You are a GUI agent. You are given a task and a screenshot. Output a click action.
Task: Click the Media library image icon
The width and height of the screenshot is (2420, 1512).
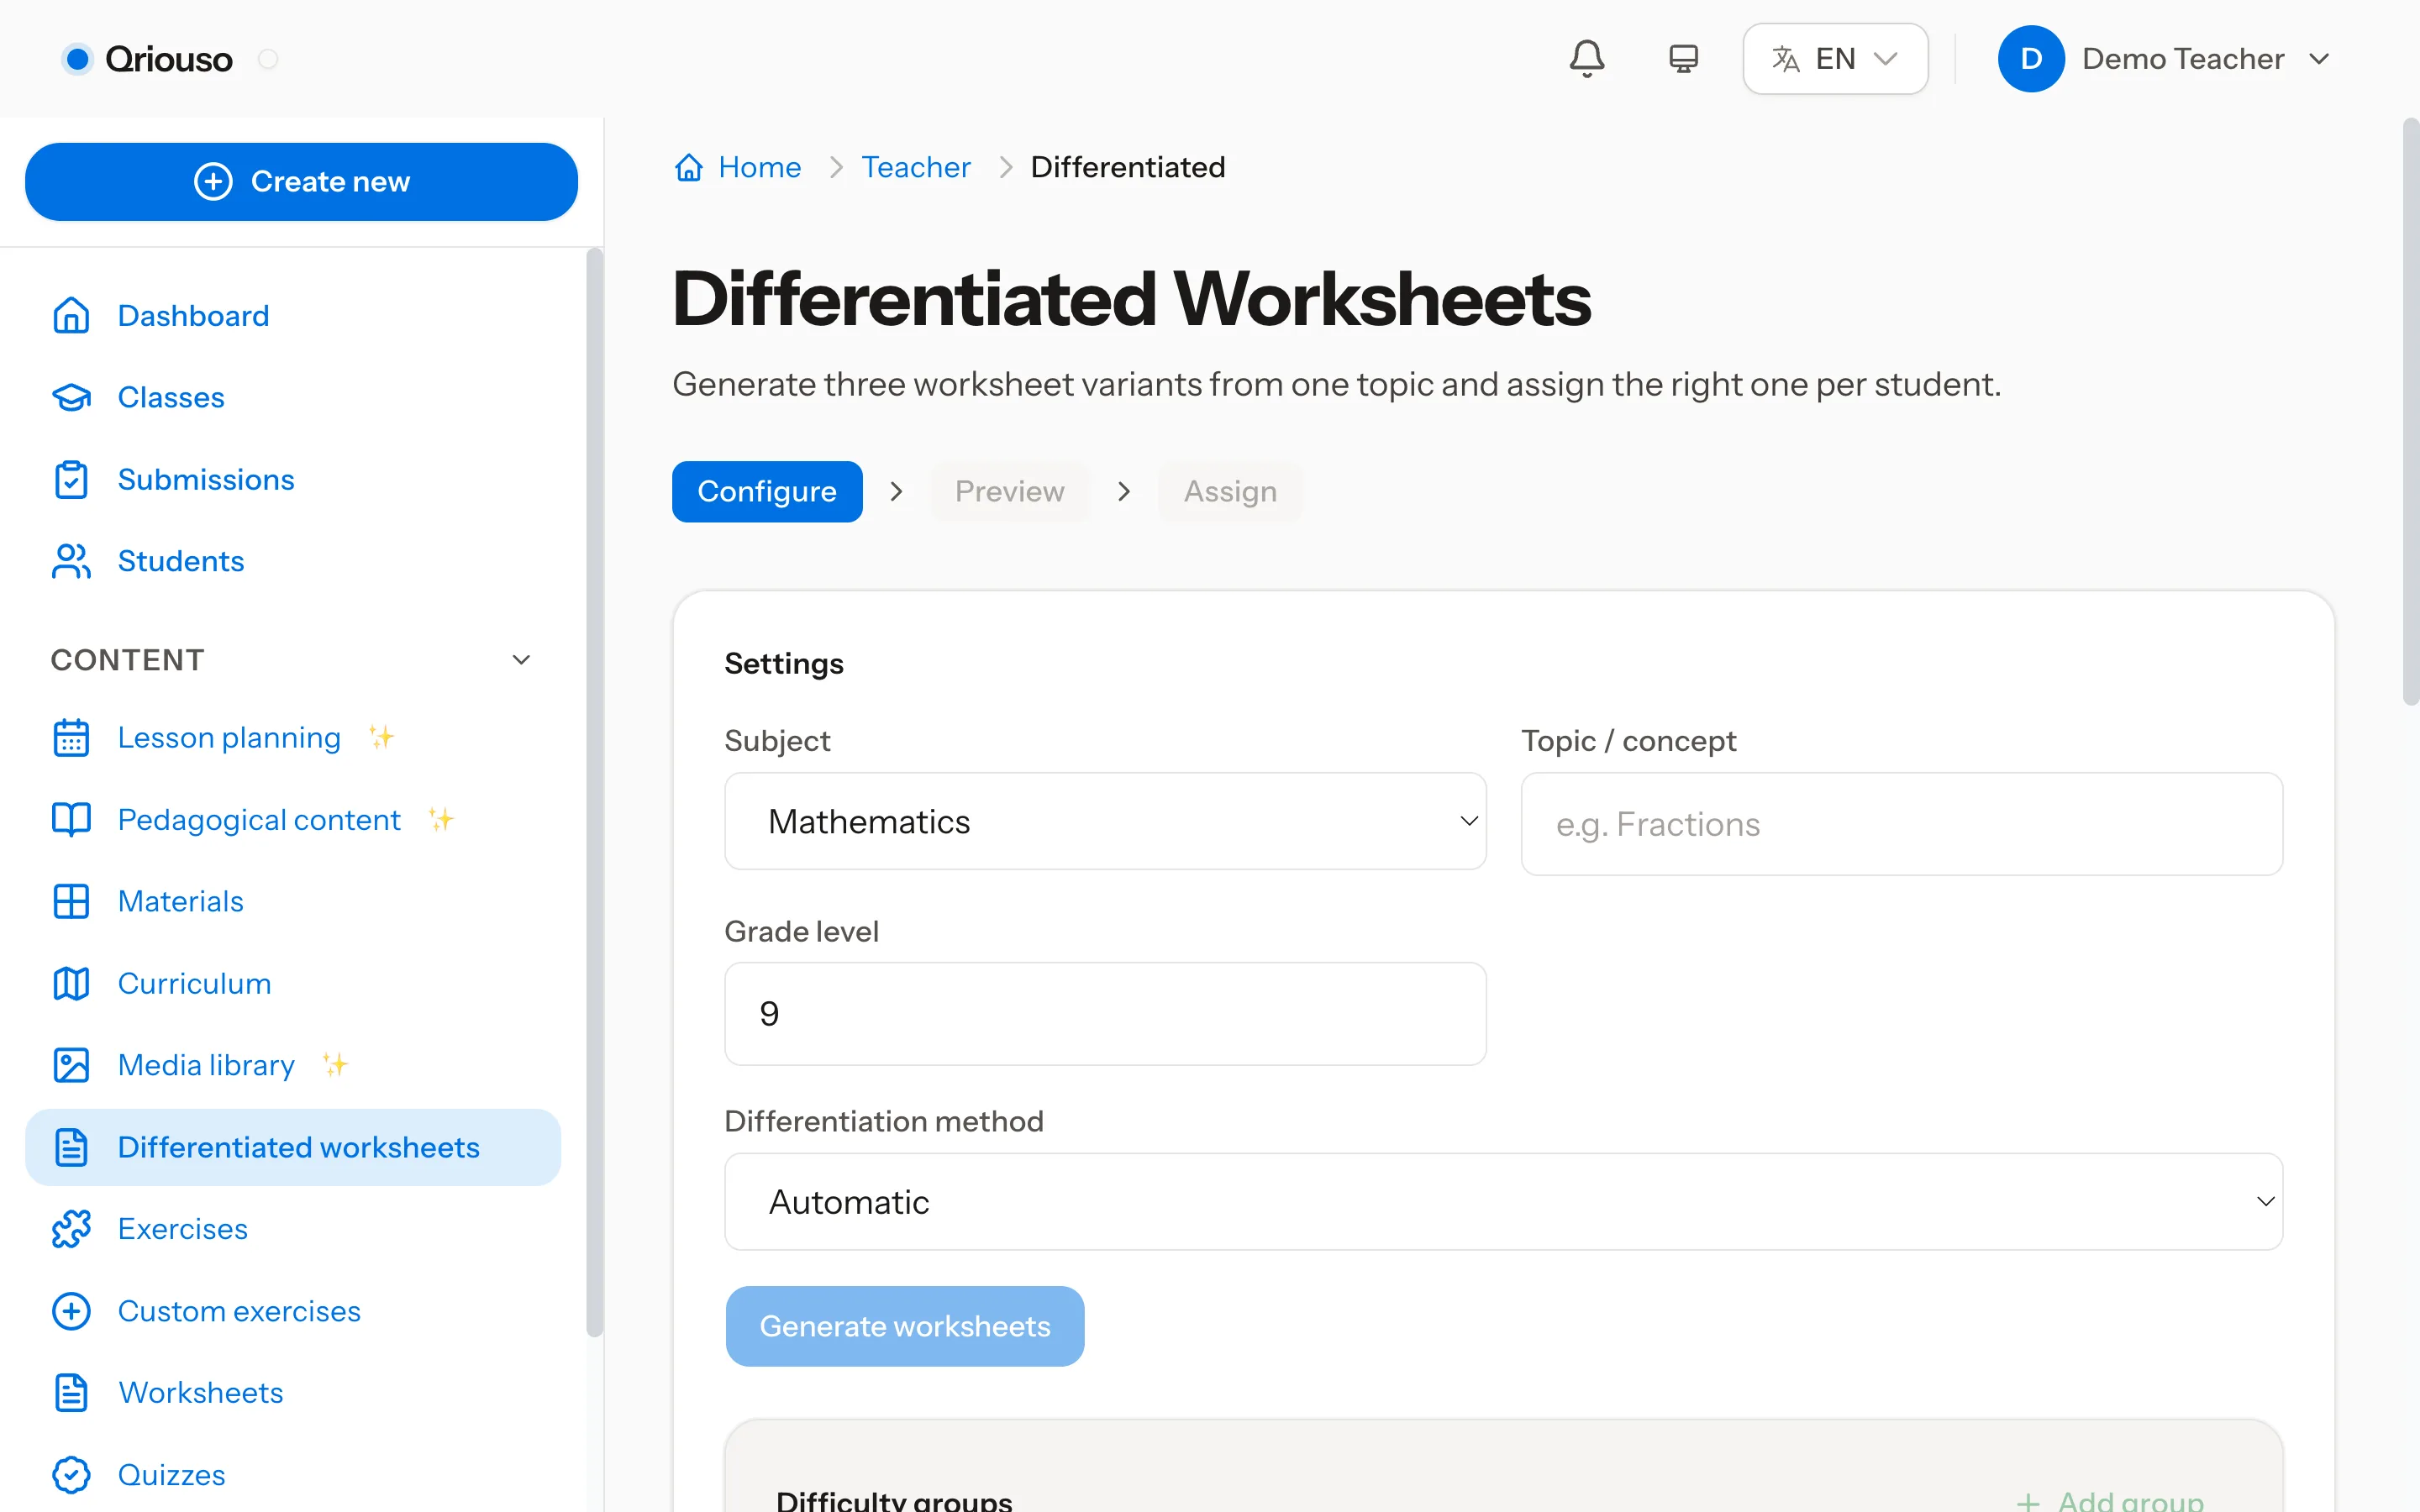pyautogui.click(x=71, y=1065)
